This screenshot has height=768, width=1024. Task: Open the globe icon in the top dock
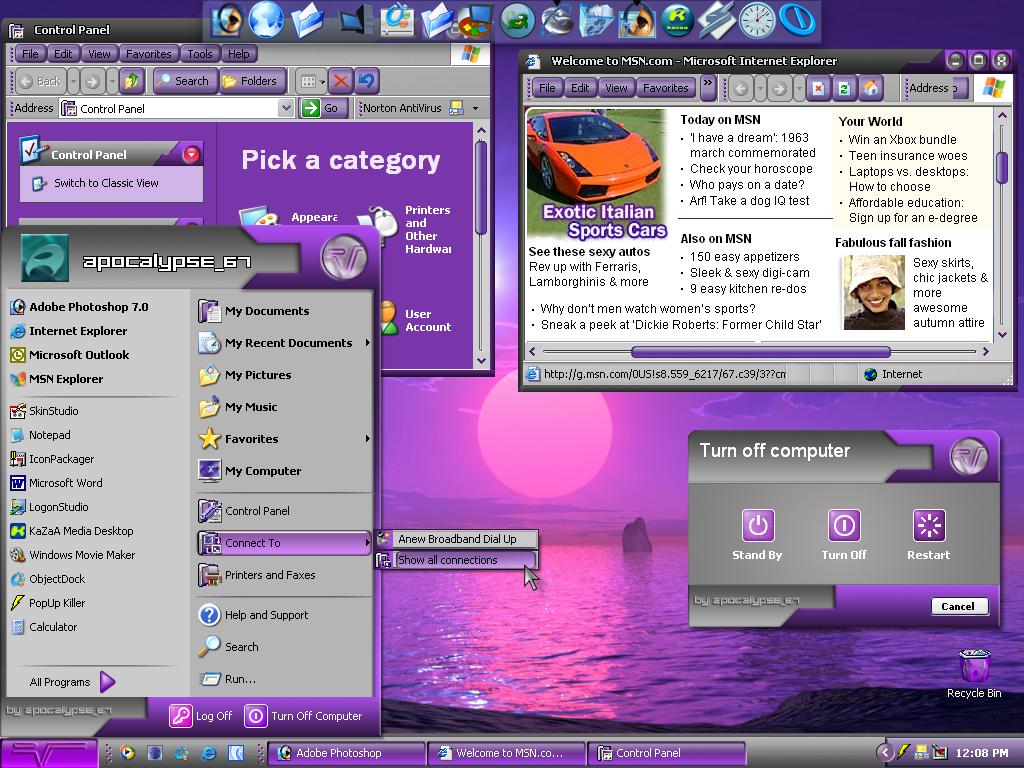266,20
